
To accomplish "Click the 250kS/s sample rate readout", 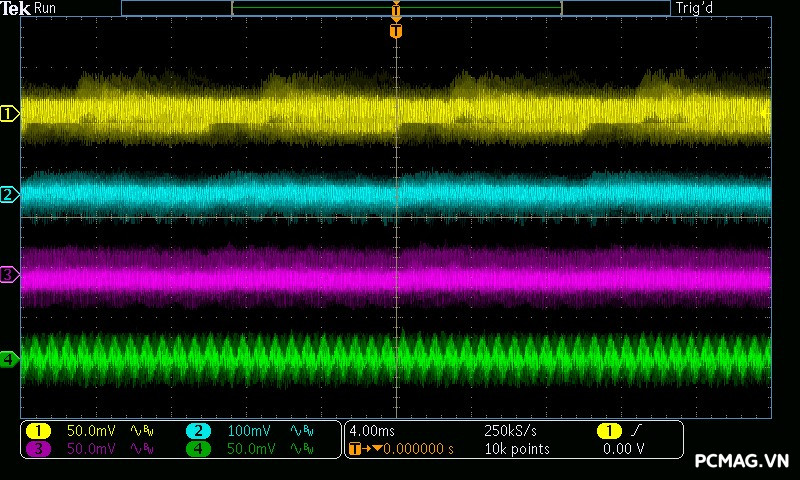I will (510, 431).
